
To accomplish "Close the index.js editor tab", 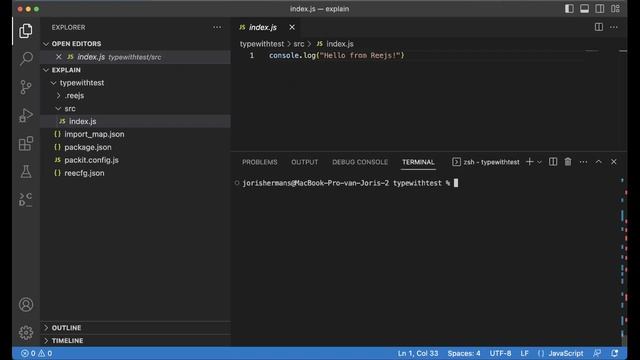I will tap(292, 27).
